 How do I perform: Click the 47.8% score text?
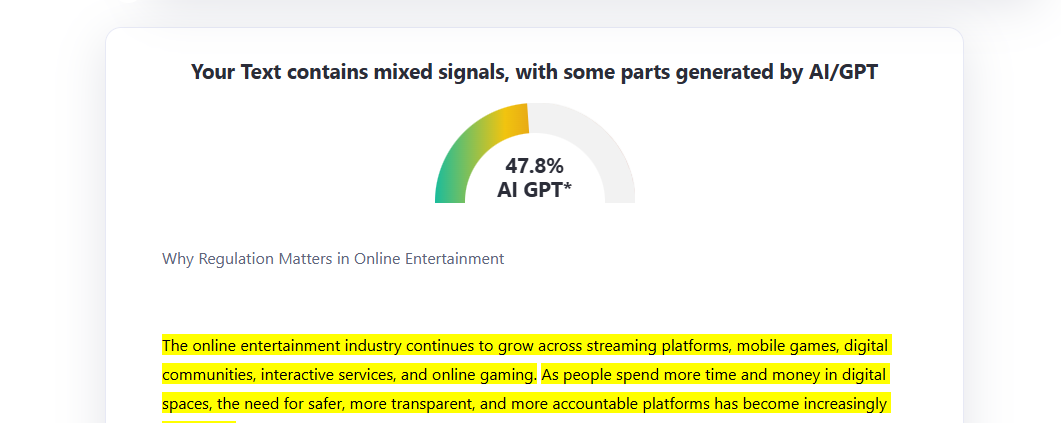click(x=534, y=166)
